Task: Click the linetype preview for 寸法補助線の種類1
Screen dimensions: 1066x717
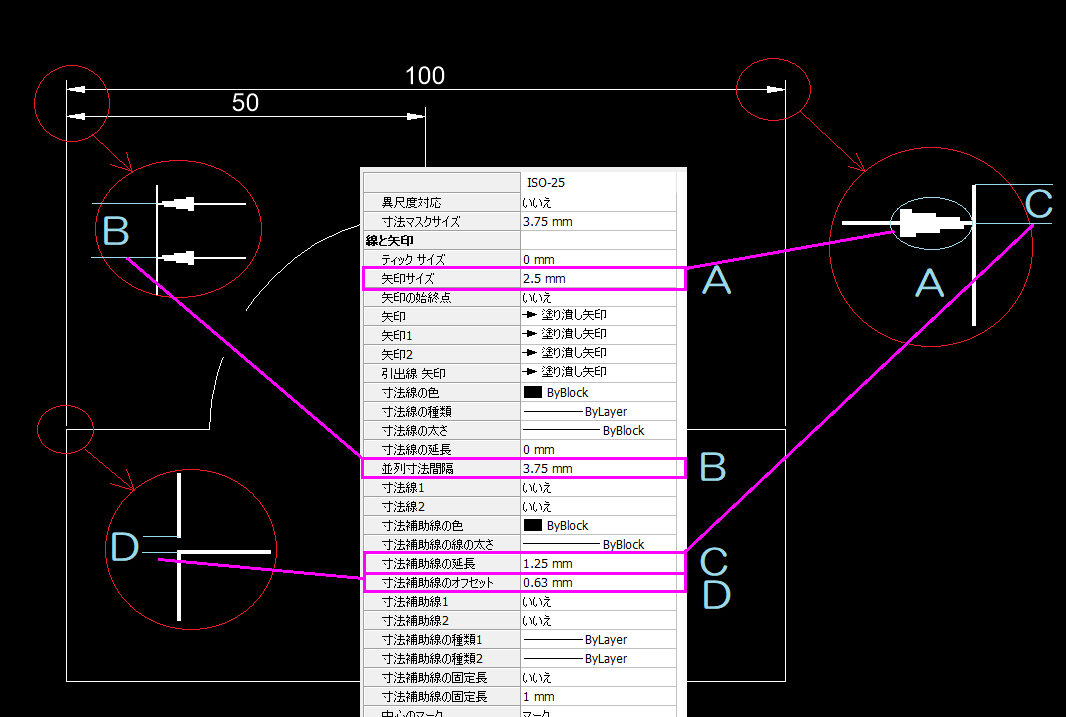Action: 553,639
